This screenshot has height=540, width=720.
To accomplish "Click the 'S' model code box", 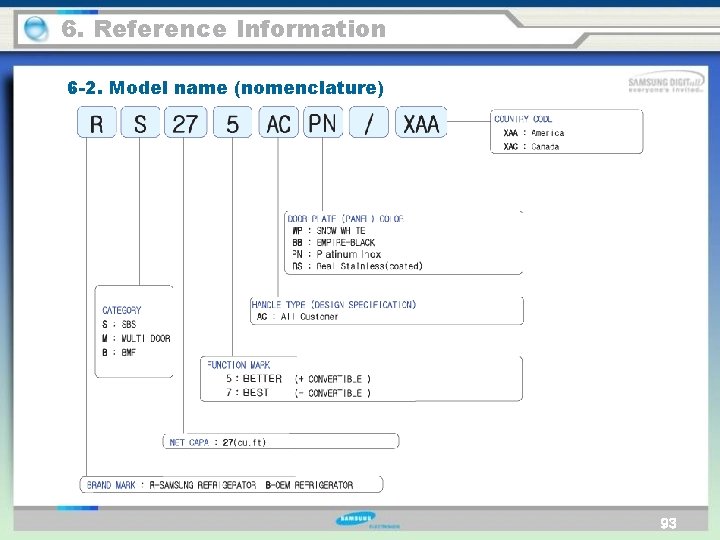I will [x=140, y=122].
